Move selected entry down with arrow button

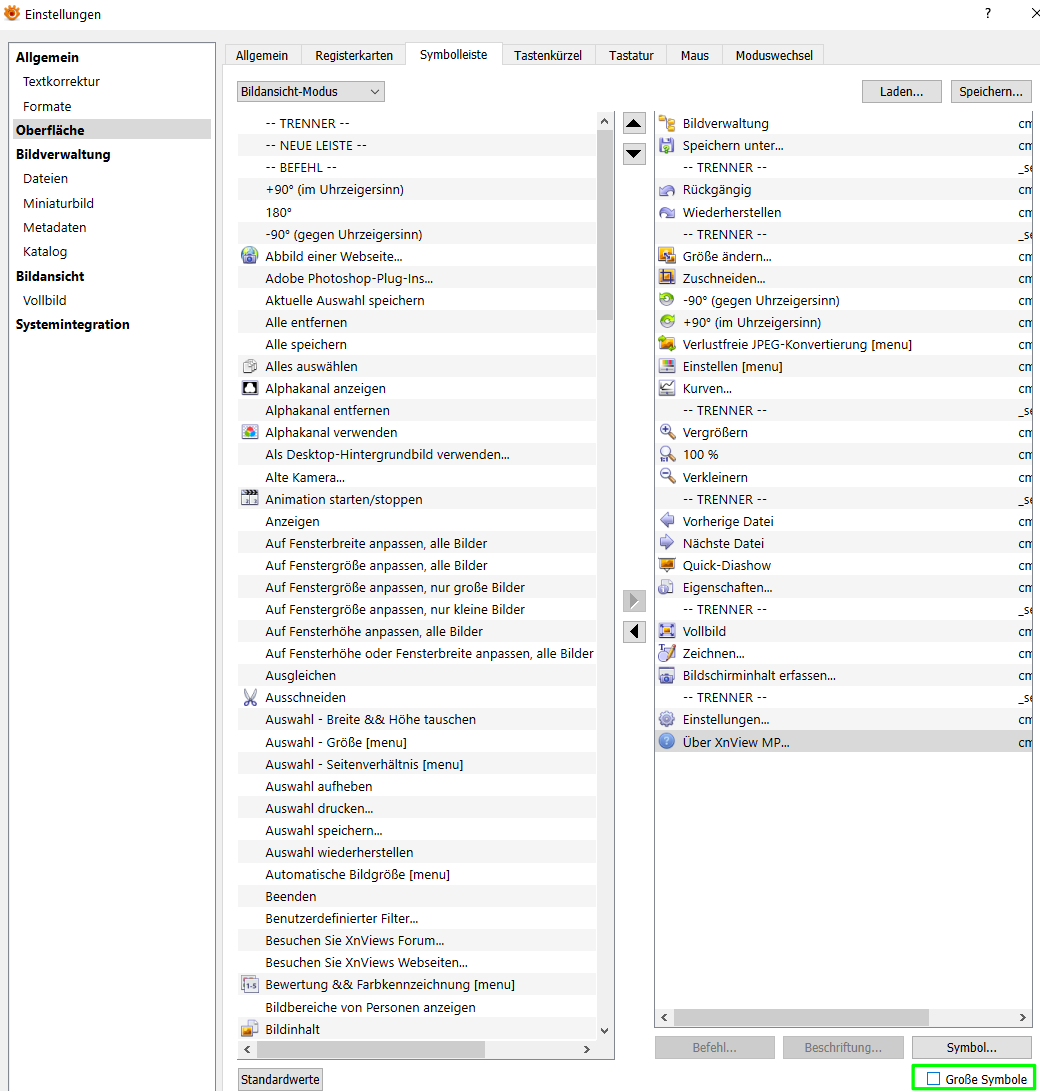pyautogui.click(x=635, y=154)
